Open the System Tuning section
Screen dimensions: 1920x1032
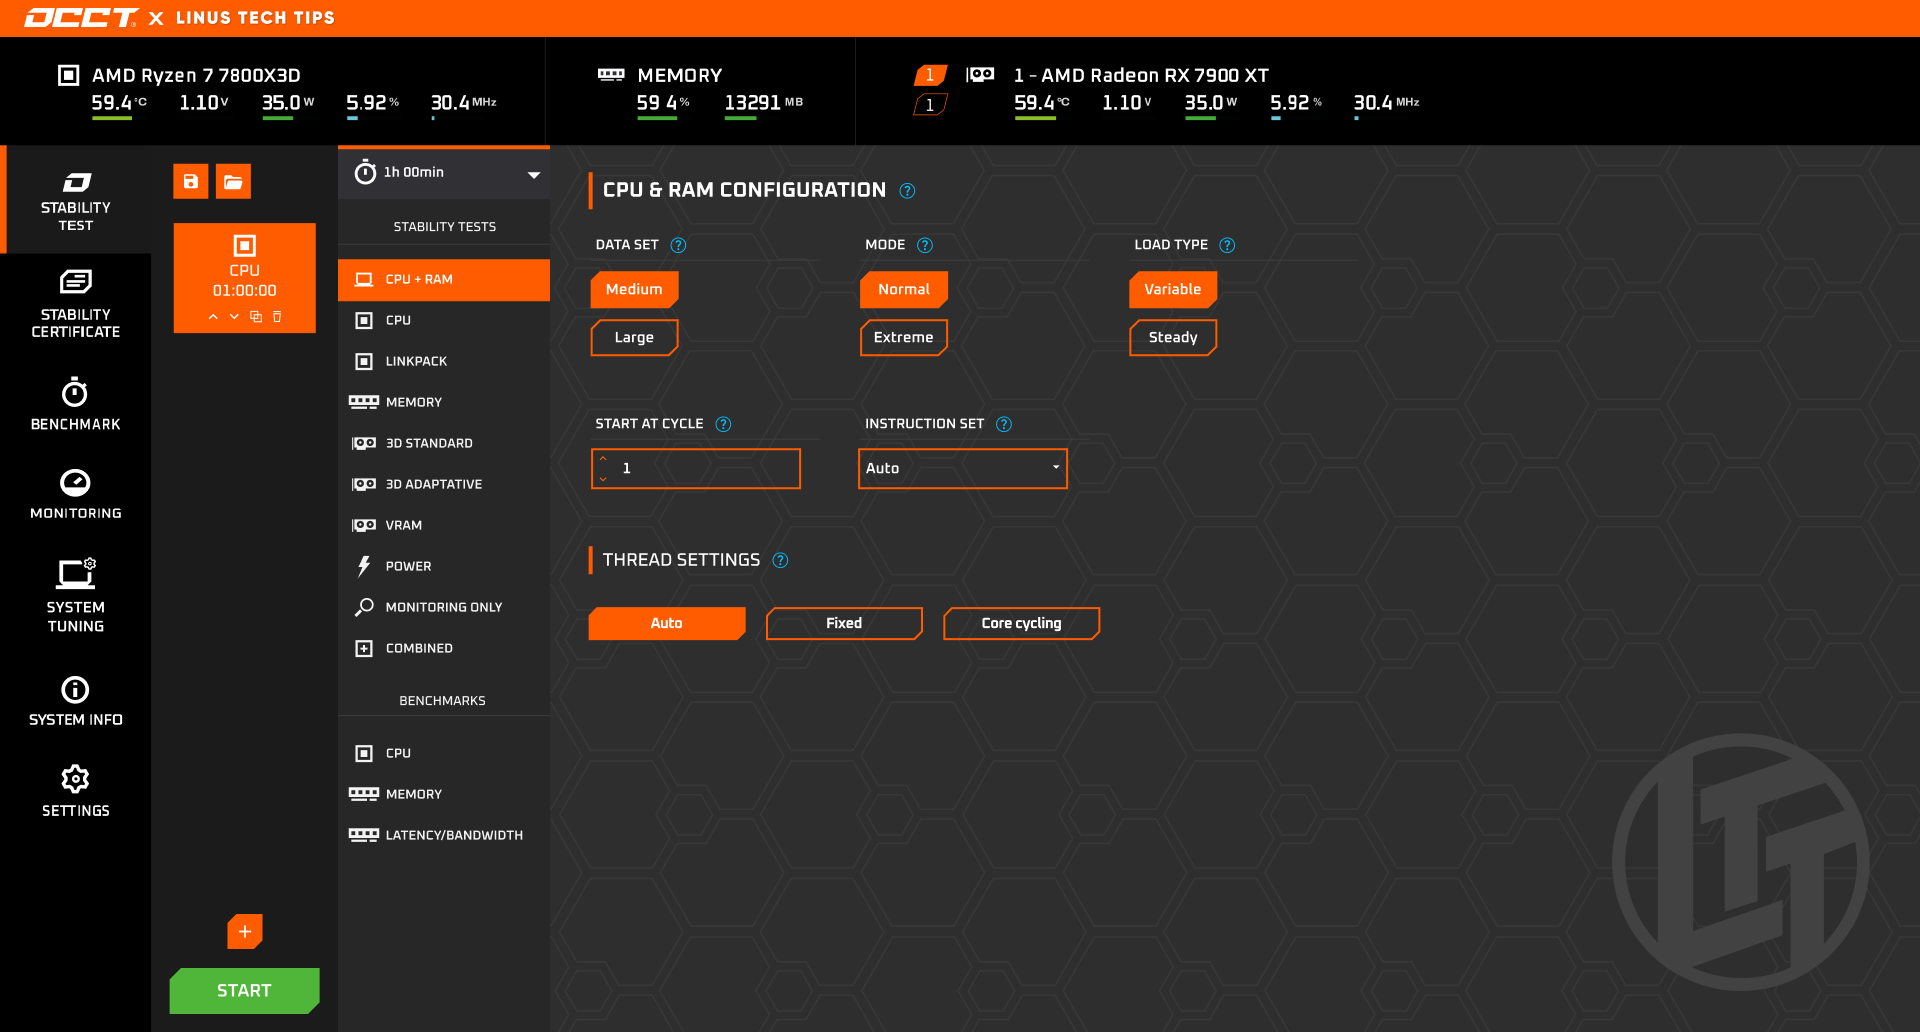[x=76, y=595]
